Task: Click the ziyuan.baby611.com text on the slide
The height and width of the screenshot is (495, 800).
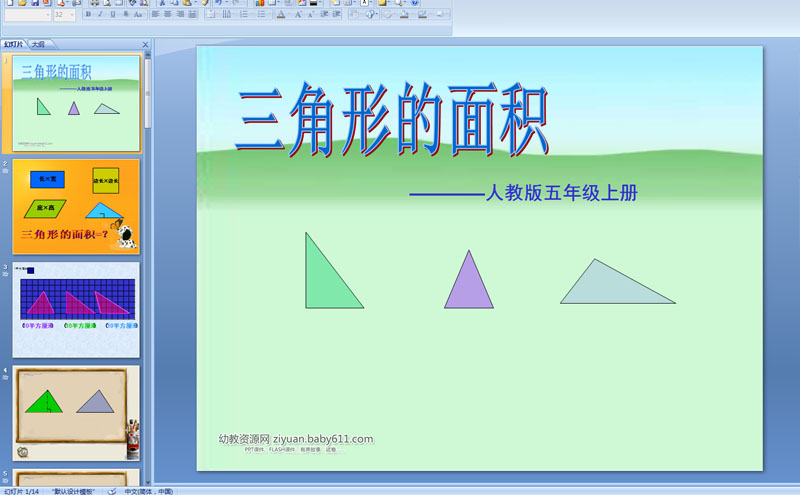Action: (323, 439)
